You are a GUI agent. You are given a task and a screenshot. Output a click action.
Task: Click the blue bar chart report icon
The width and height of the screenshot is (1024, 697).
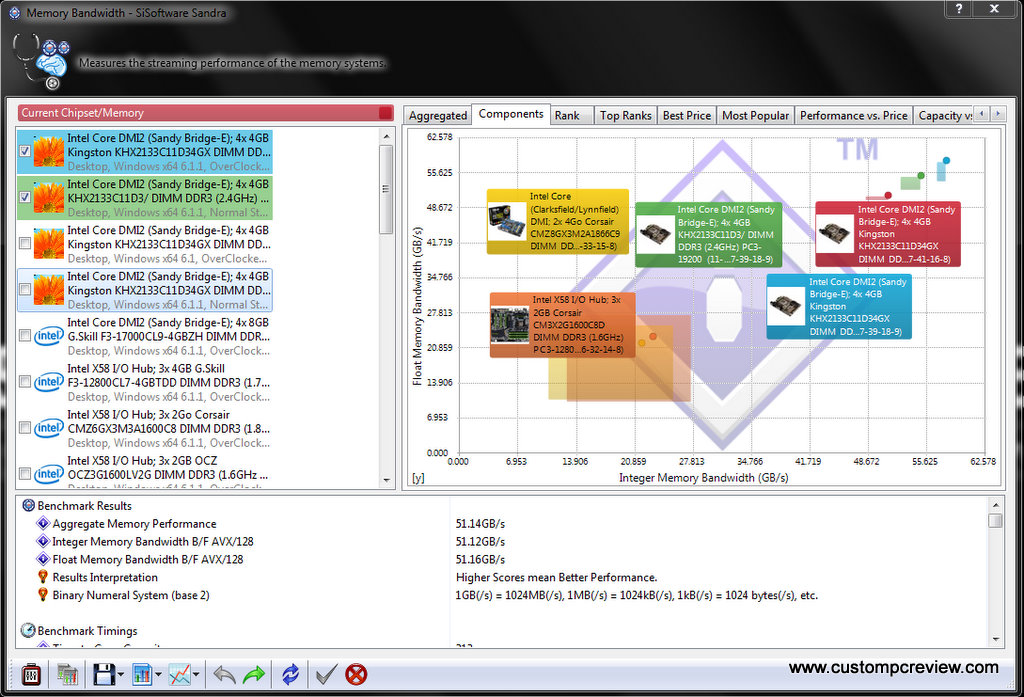point(142,674)
